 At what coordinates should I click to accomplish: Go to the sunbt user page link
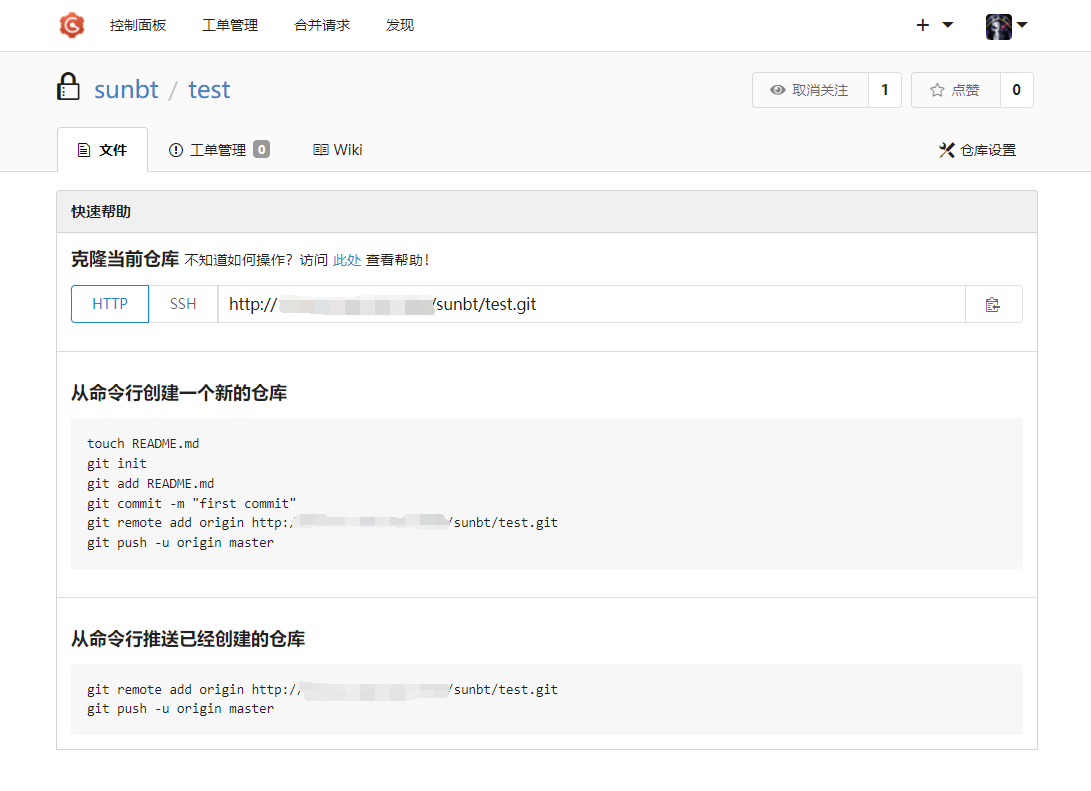point(126,89)
